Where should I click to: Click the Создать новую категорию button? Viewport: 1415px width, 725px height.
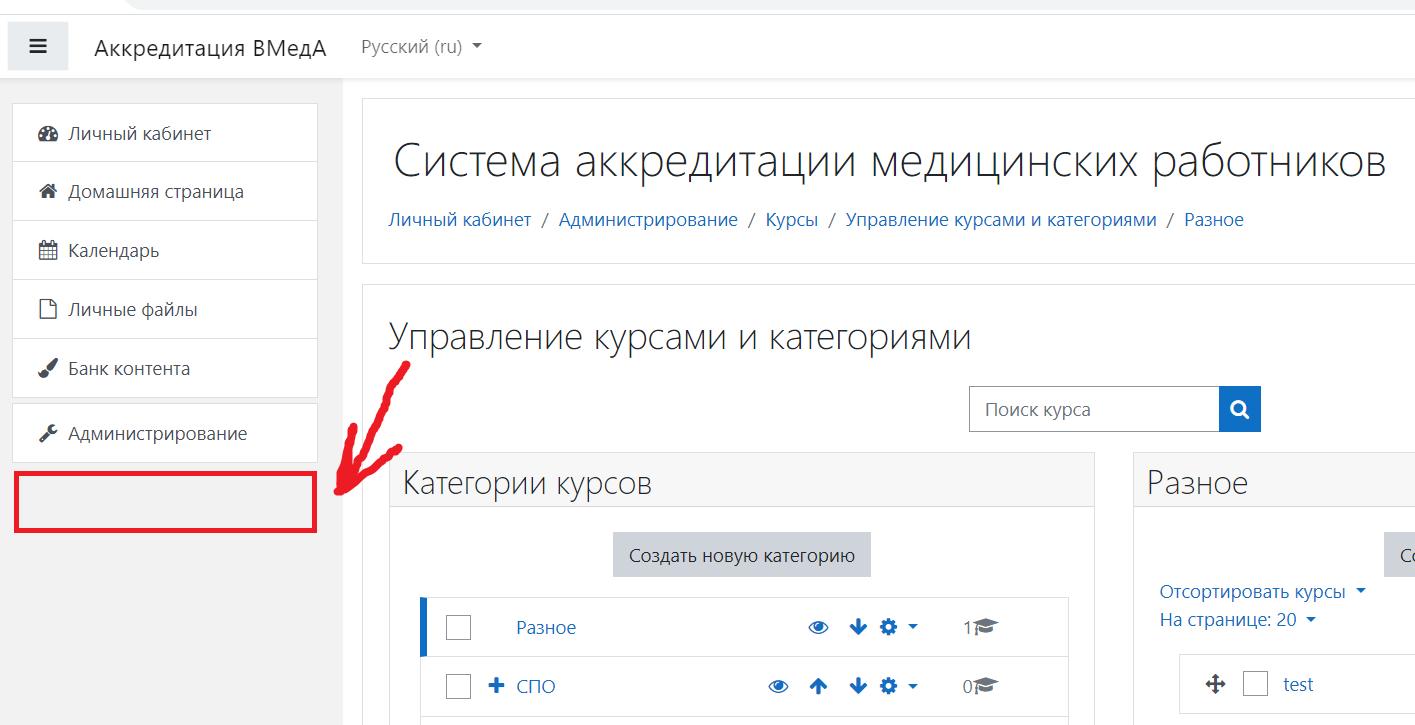741,555
